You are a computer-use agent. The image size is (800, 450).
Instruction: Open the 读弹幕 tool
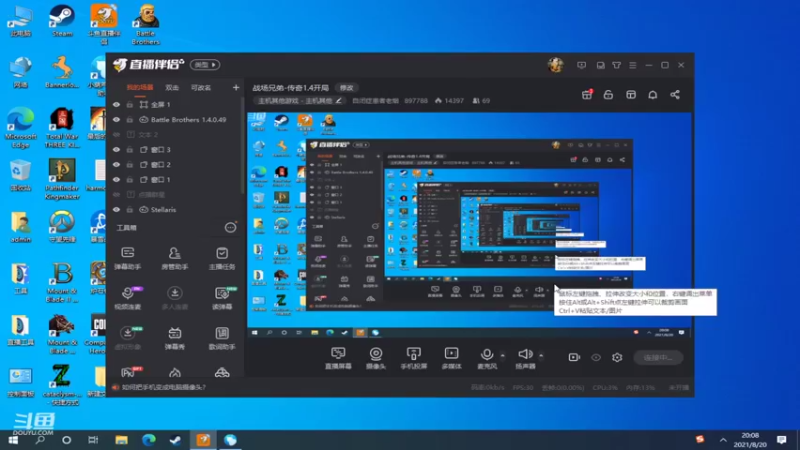click(x=222, y=297)
